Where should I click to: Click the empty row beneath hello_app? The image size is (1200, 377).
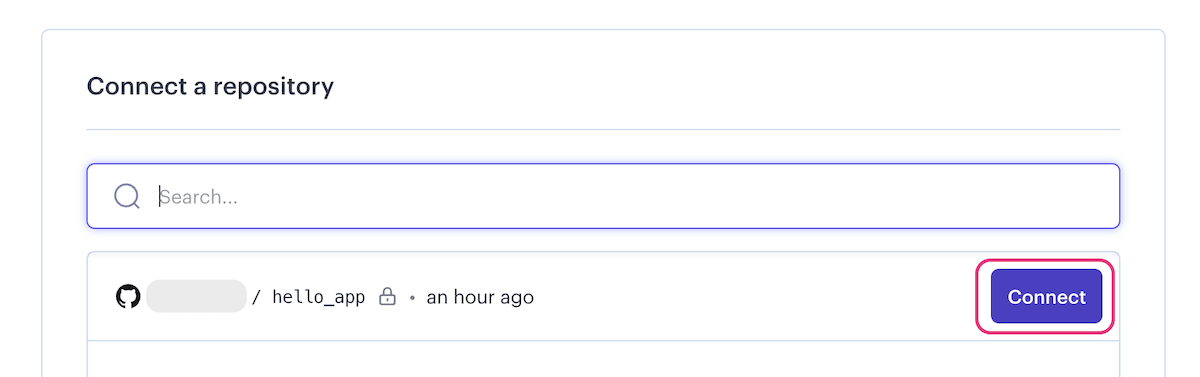click(603, 359)
